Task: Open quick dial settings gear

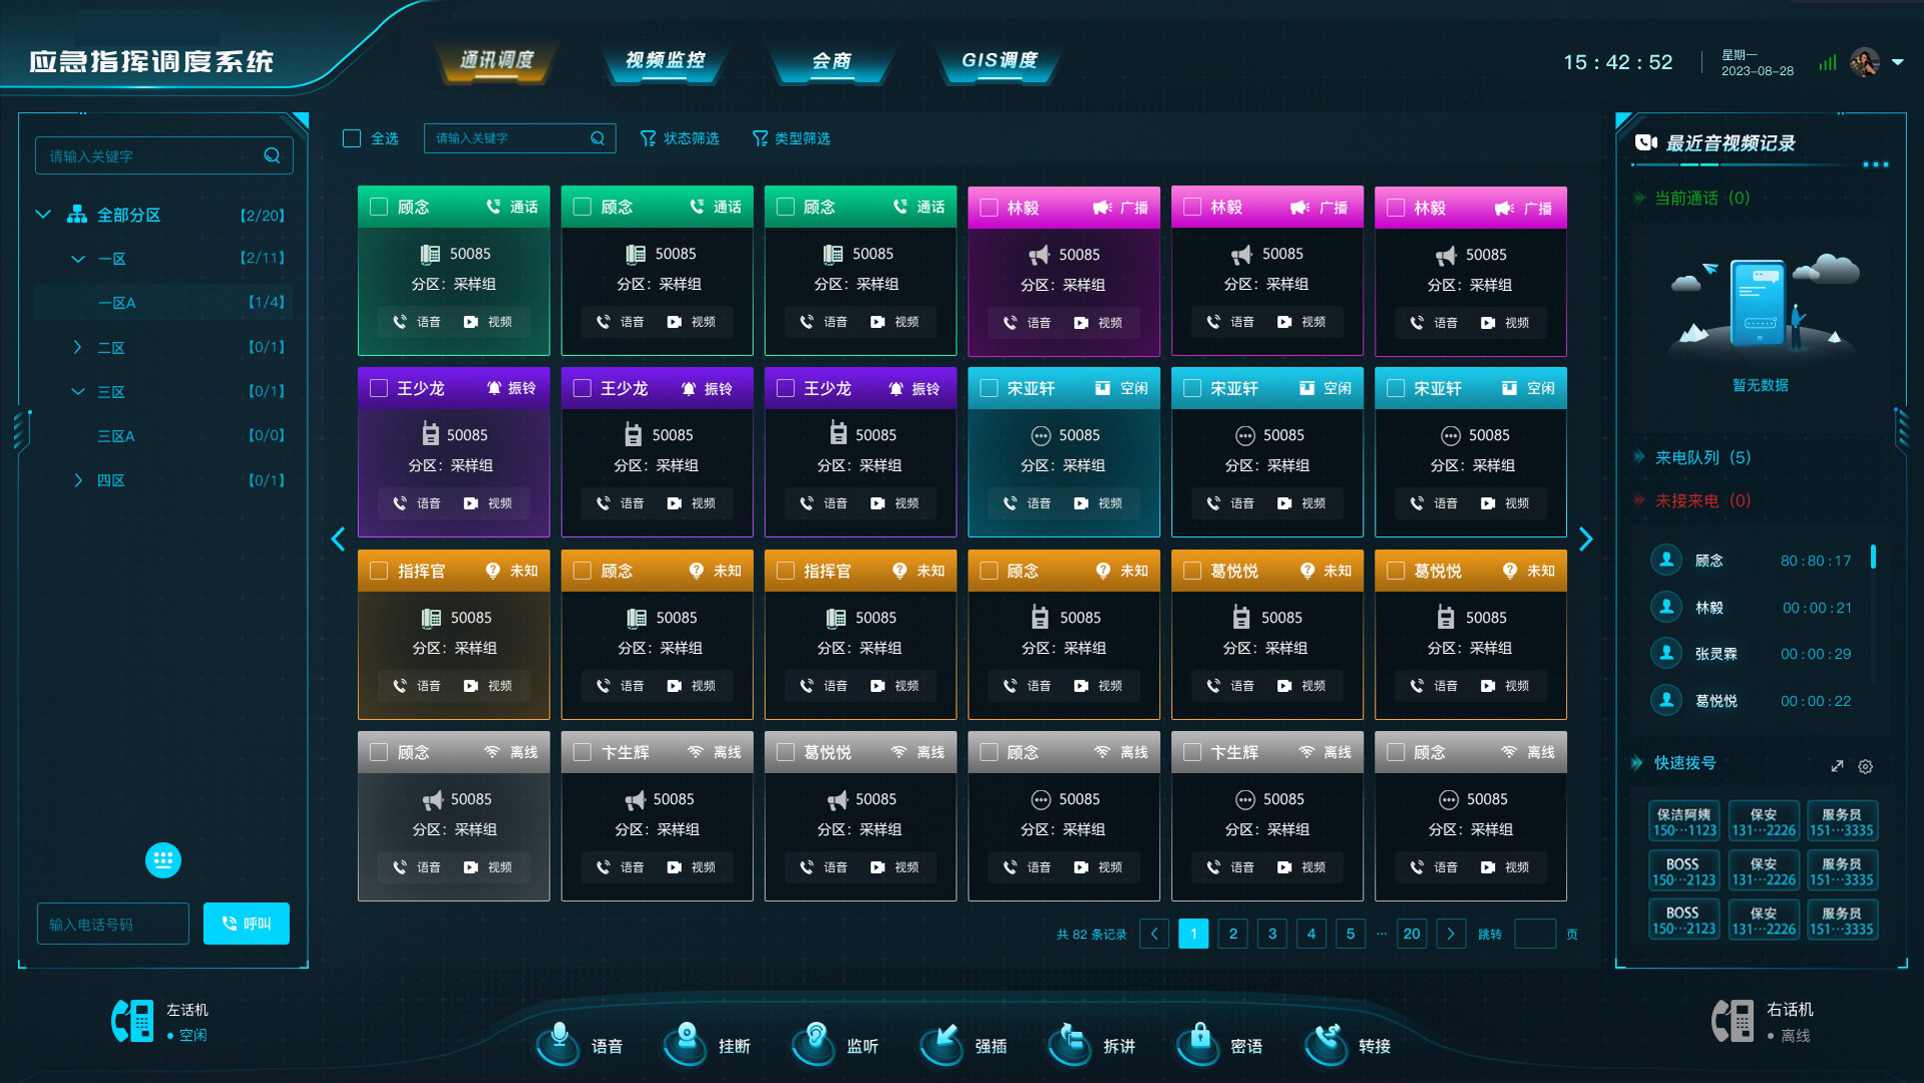Action: coord(1865,766)
